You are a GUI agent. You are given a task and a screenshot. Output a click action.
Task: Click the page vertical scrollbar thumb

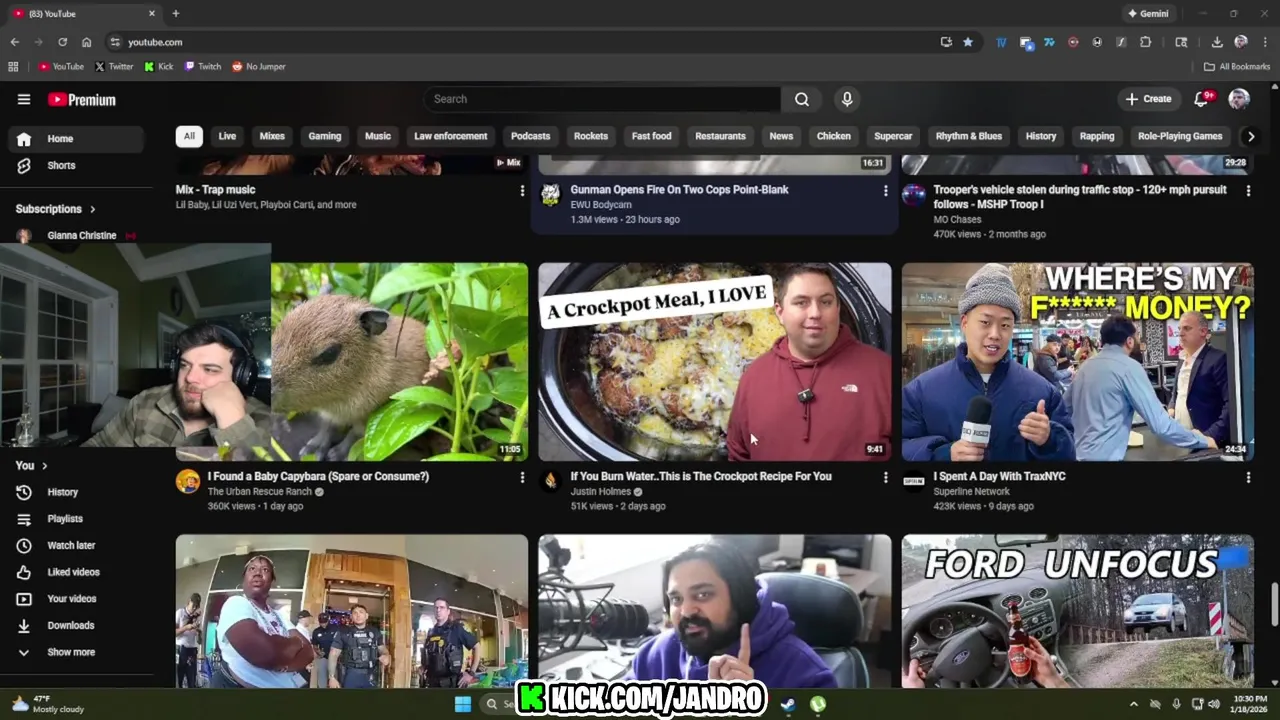click(x=1274, y=605)
